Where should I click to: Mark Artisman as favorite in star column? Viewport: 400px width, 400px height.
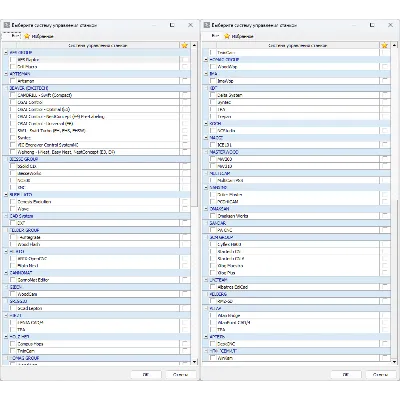185,81
